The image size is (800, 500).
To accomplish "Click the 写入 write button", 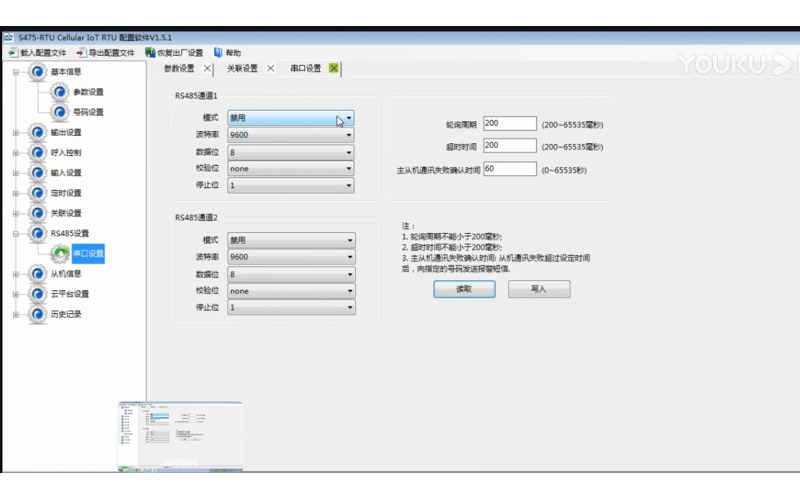I will (539, 289).
